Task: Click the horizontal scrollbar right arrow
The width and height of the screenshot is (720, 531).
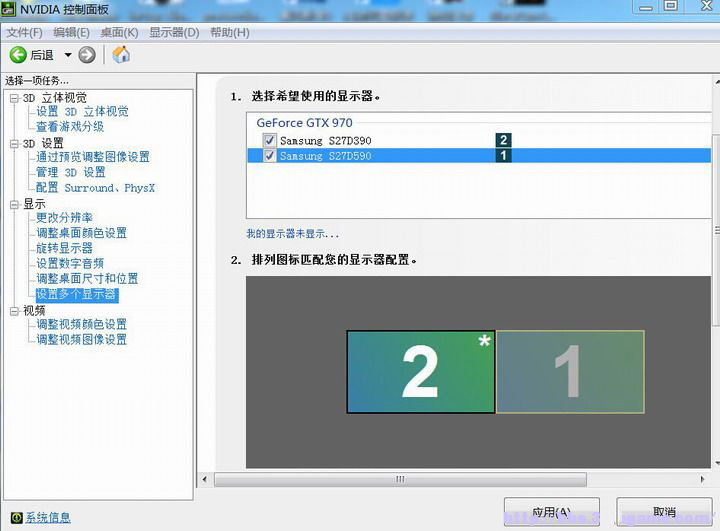Action: point(702,479)
